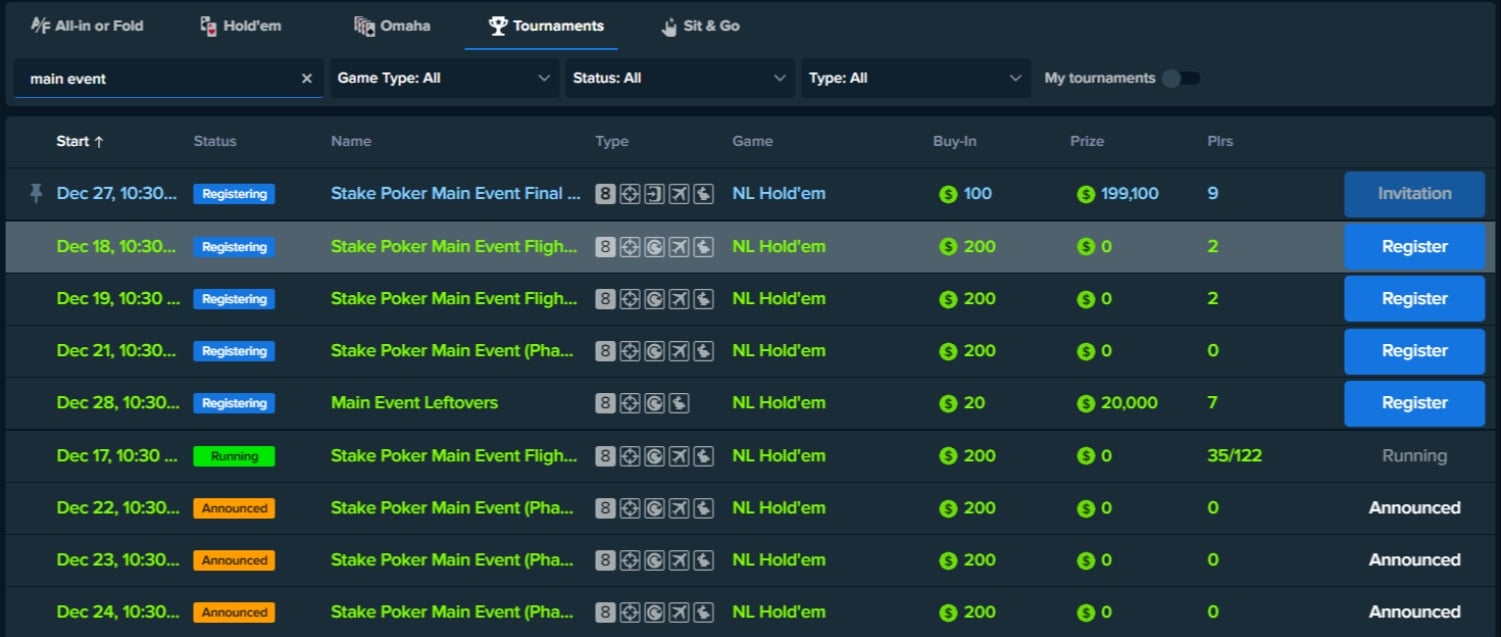Click the crosshair icon in the Dec 19 row
1501x637 pixels.
click(630, 299)
